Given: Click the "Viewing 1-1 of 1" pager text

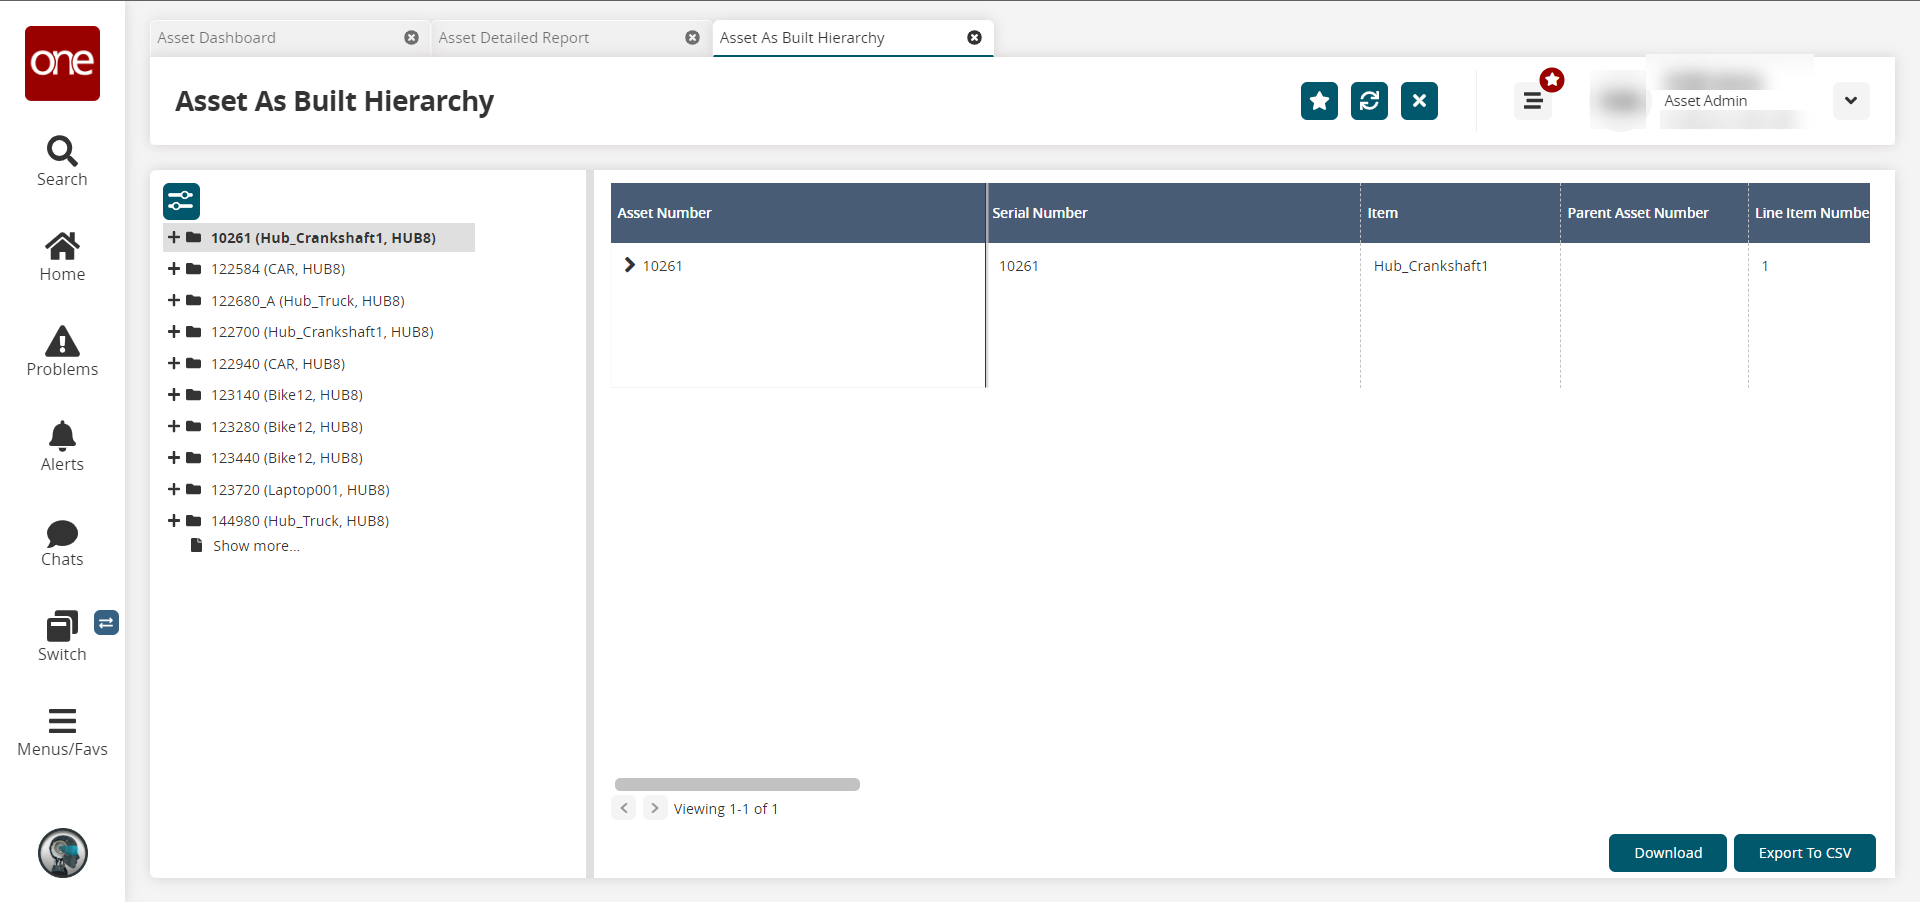Looking at the screenshot, I should (726, 809).
